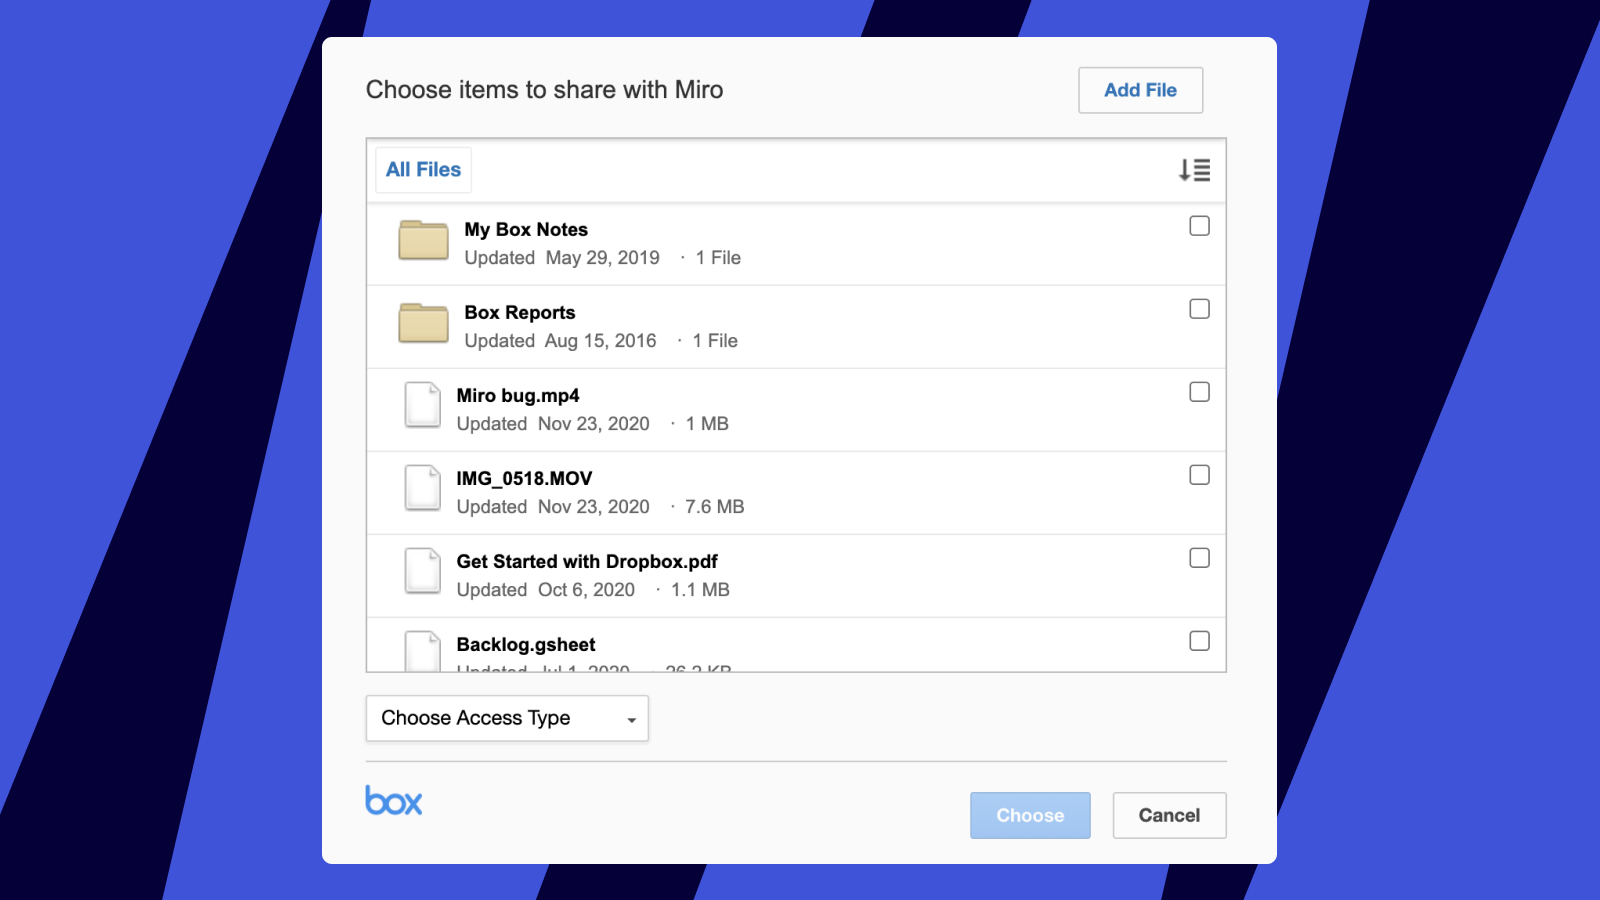Click the Box logo
The height and width of the screenshot is (900, 1600).
click(394, 801)
